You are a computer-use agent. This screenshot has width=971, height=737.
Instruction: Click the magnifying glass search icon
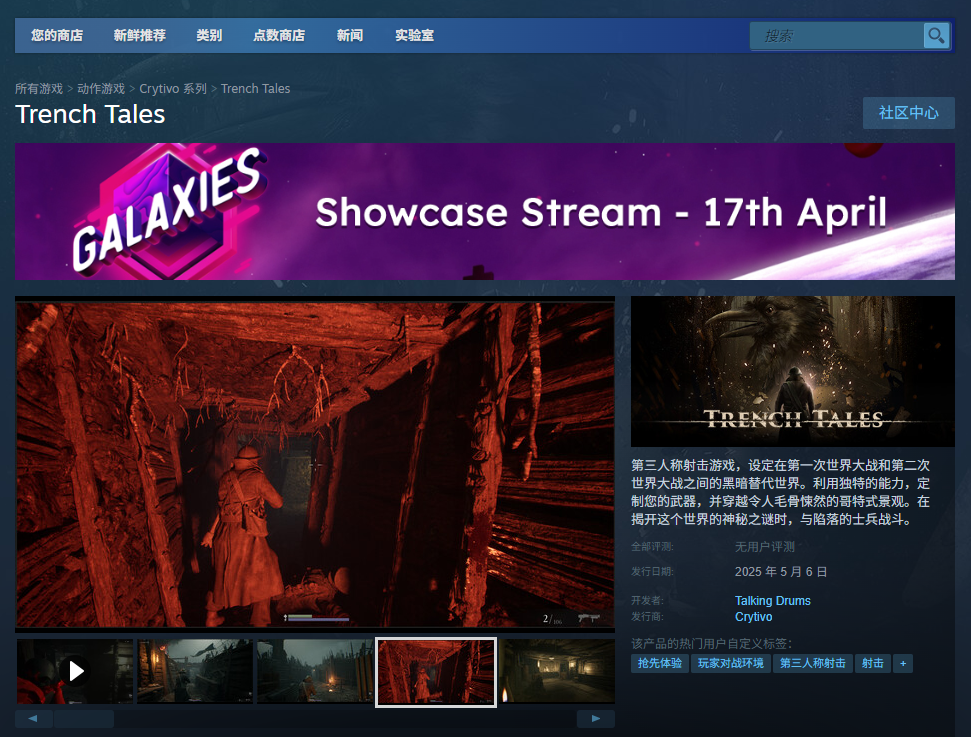[936, 36]
